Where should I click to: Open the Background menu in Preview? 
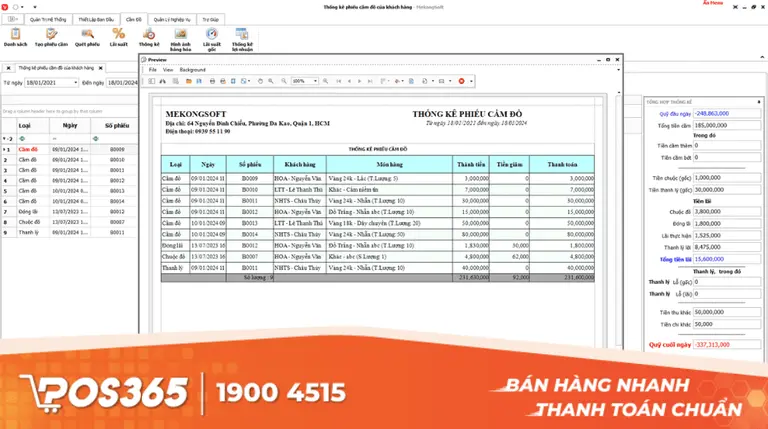pyautogui.click(x=192, y=70)
